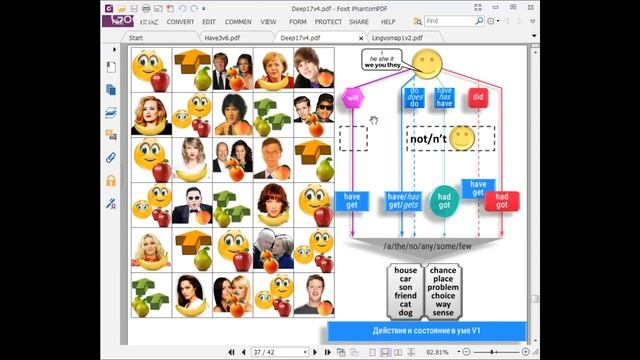Select continuous facing view mode icon
Screen dimensions: 640x360
pyautogui.click(x=411, y=352)
